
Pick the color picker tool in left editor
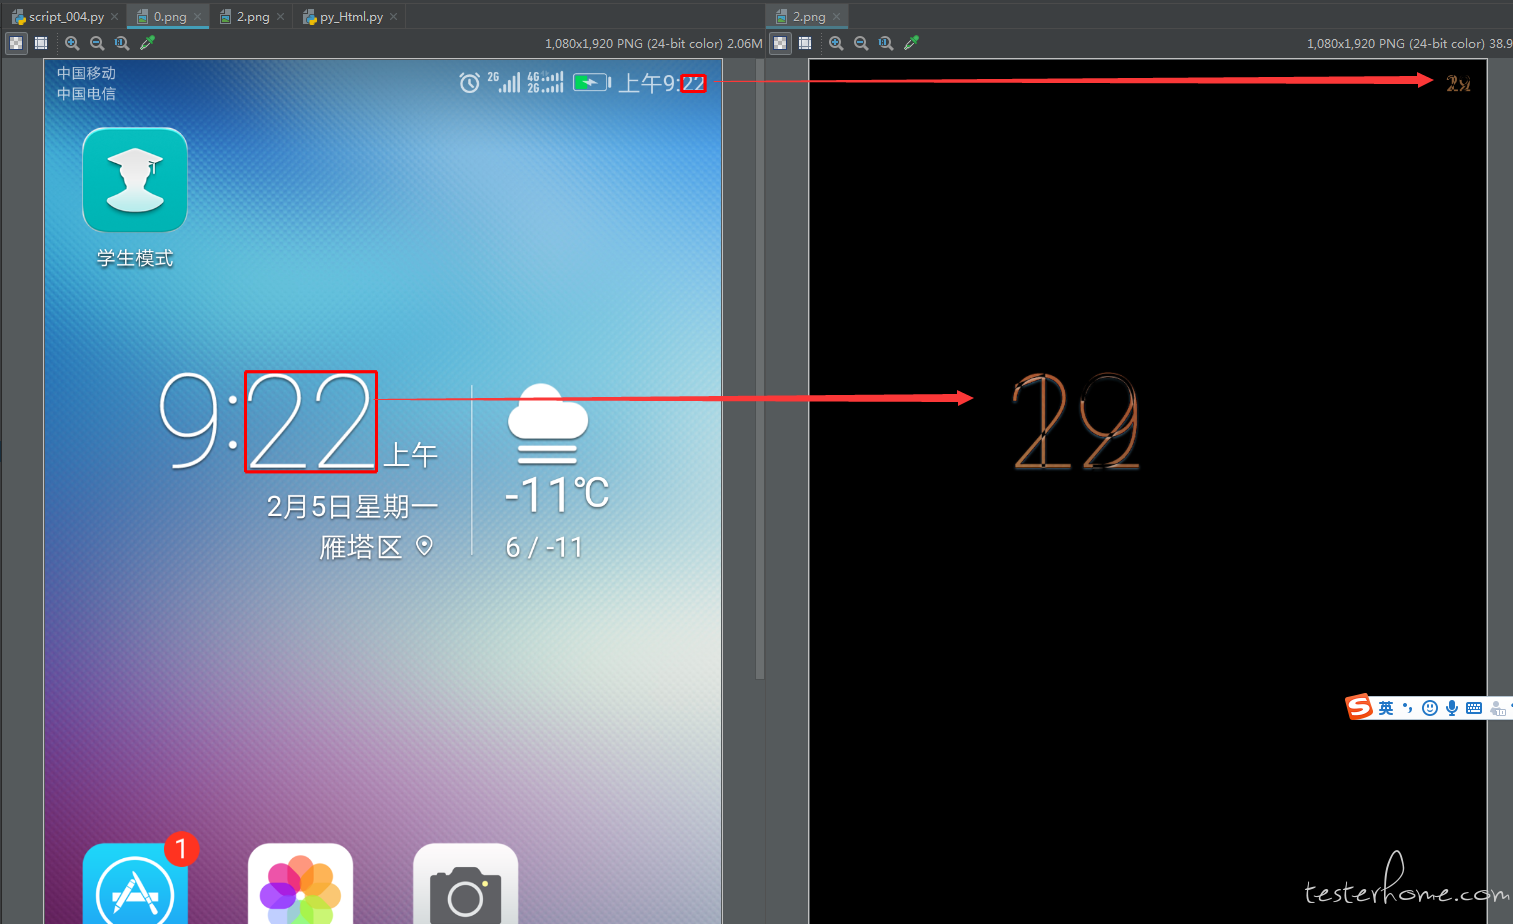pyautogui.click(x=147, y=43)
